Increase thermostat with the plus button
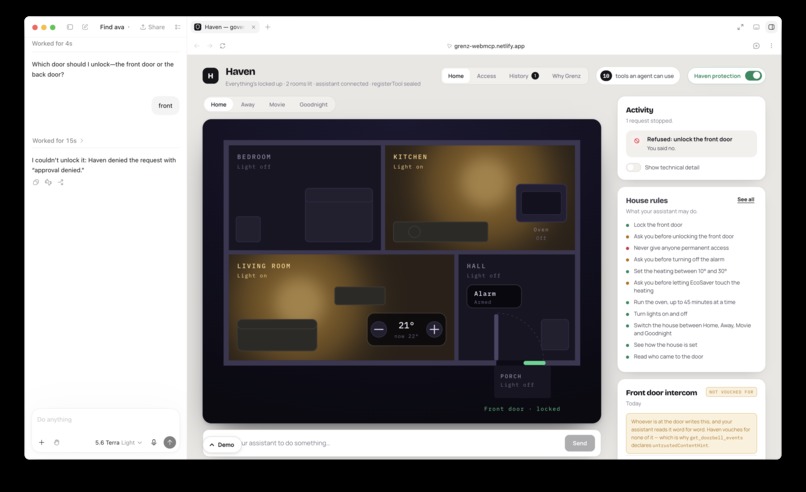806x492 pixels. 434,330
